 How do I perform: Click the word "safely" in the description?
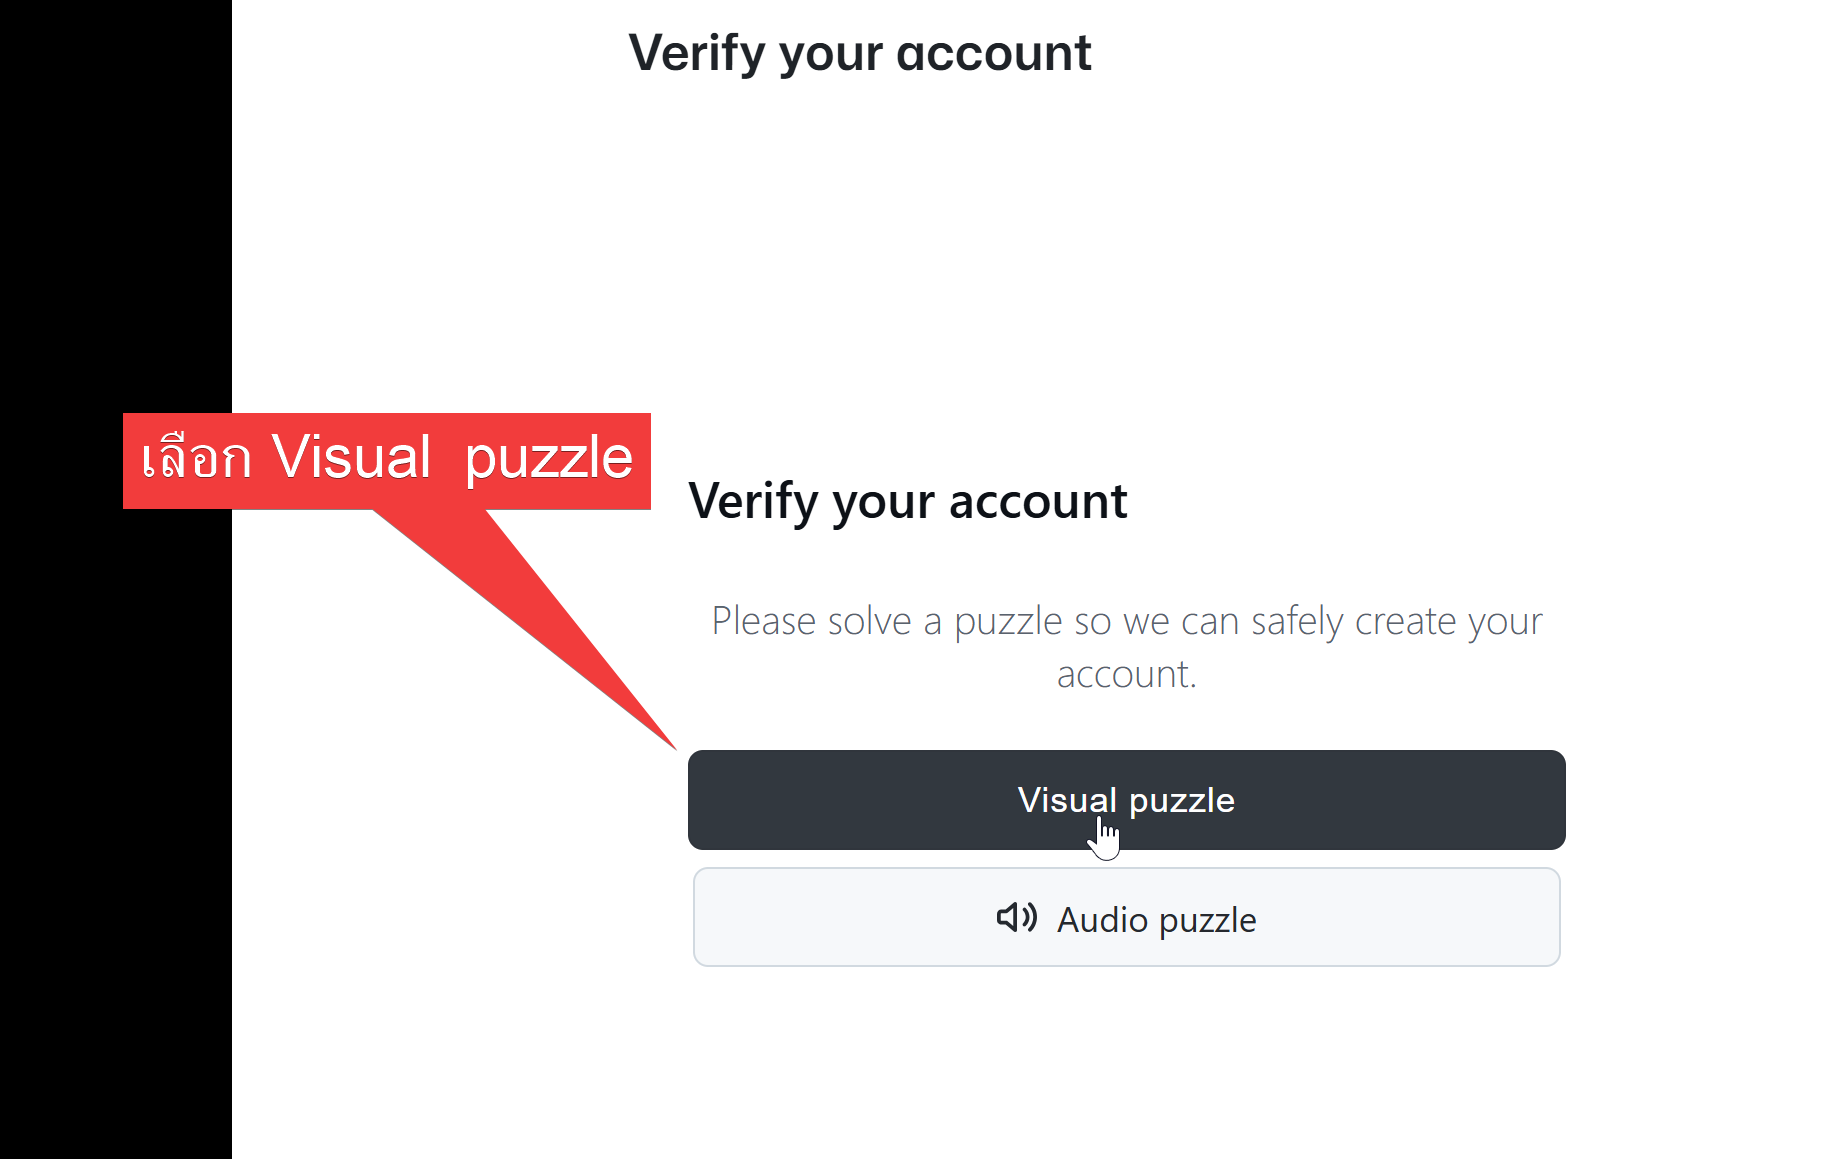pos(1297,622)
